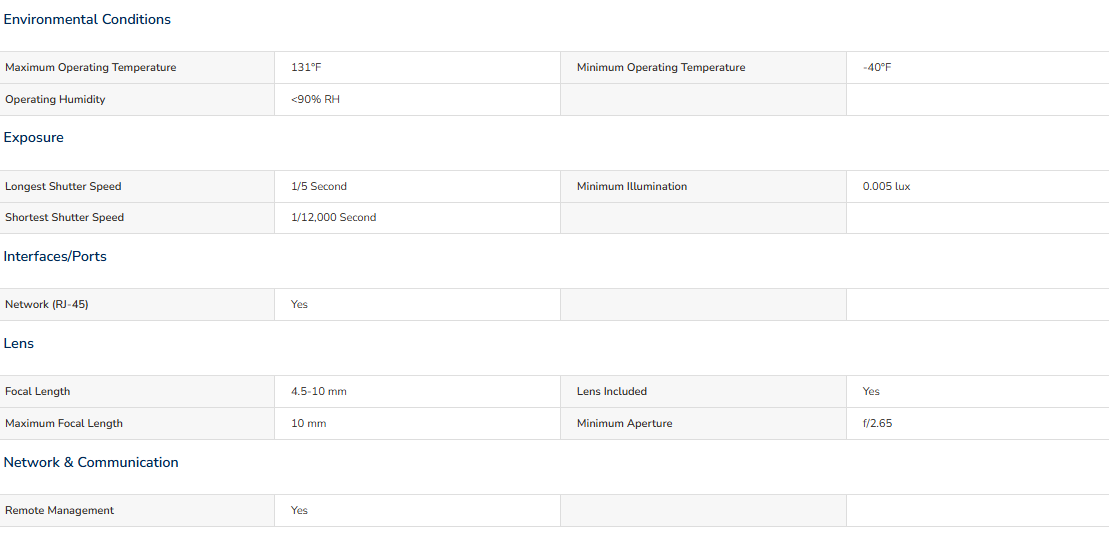Click the 1/12,000 Second shutter value

333,217
